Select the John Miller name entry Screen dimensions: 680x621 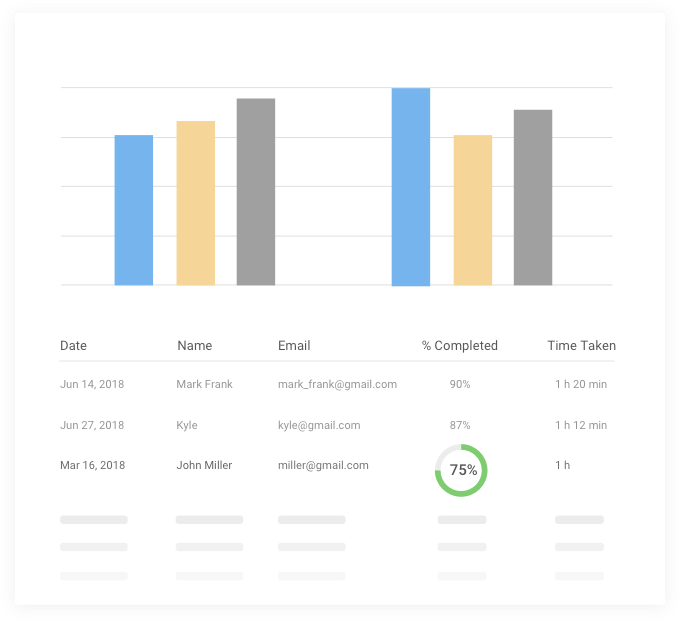[x=204, y=465]
